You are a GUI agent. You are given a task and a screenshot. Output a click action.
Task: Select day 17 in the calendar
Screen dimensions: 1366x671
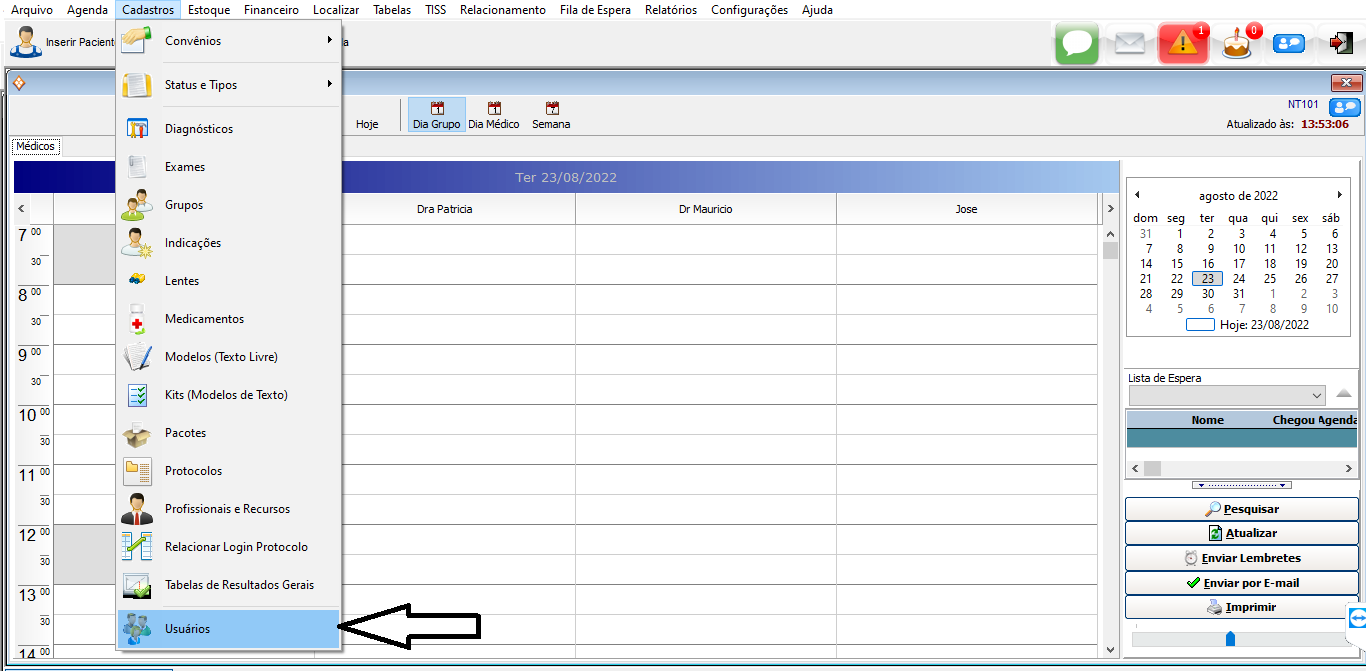[x=1238, y=264]
